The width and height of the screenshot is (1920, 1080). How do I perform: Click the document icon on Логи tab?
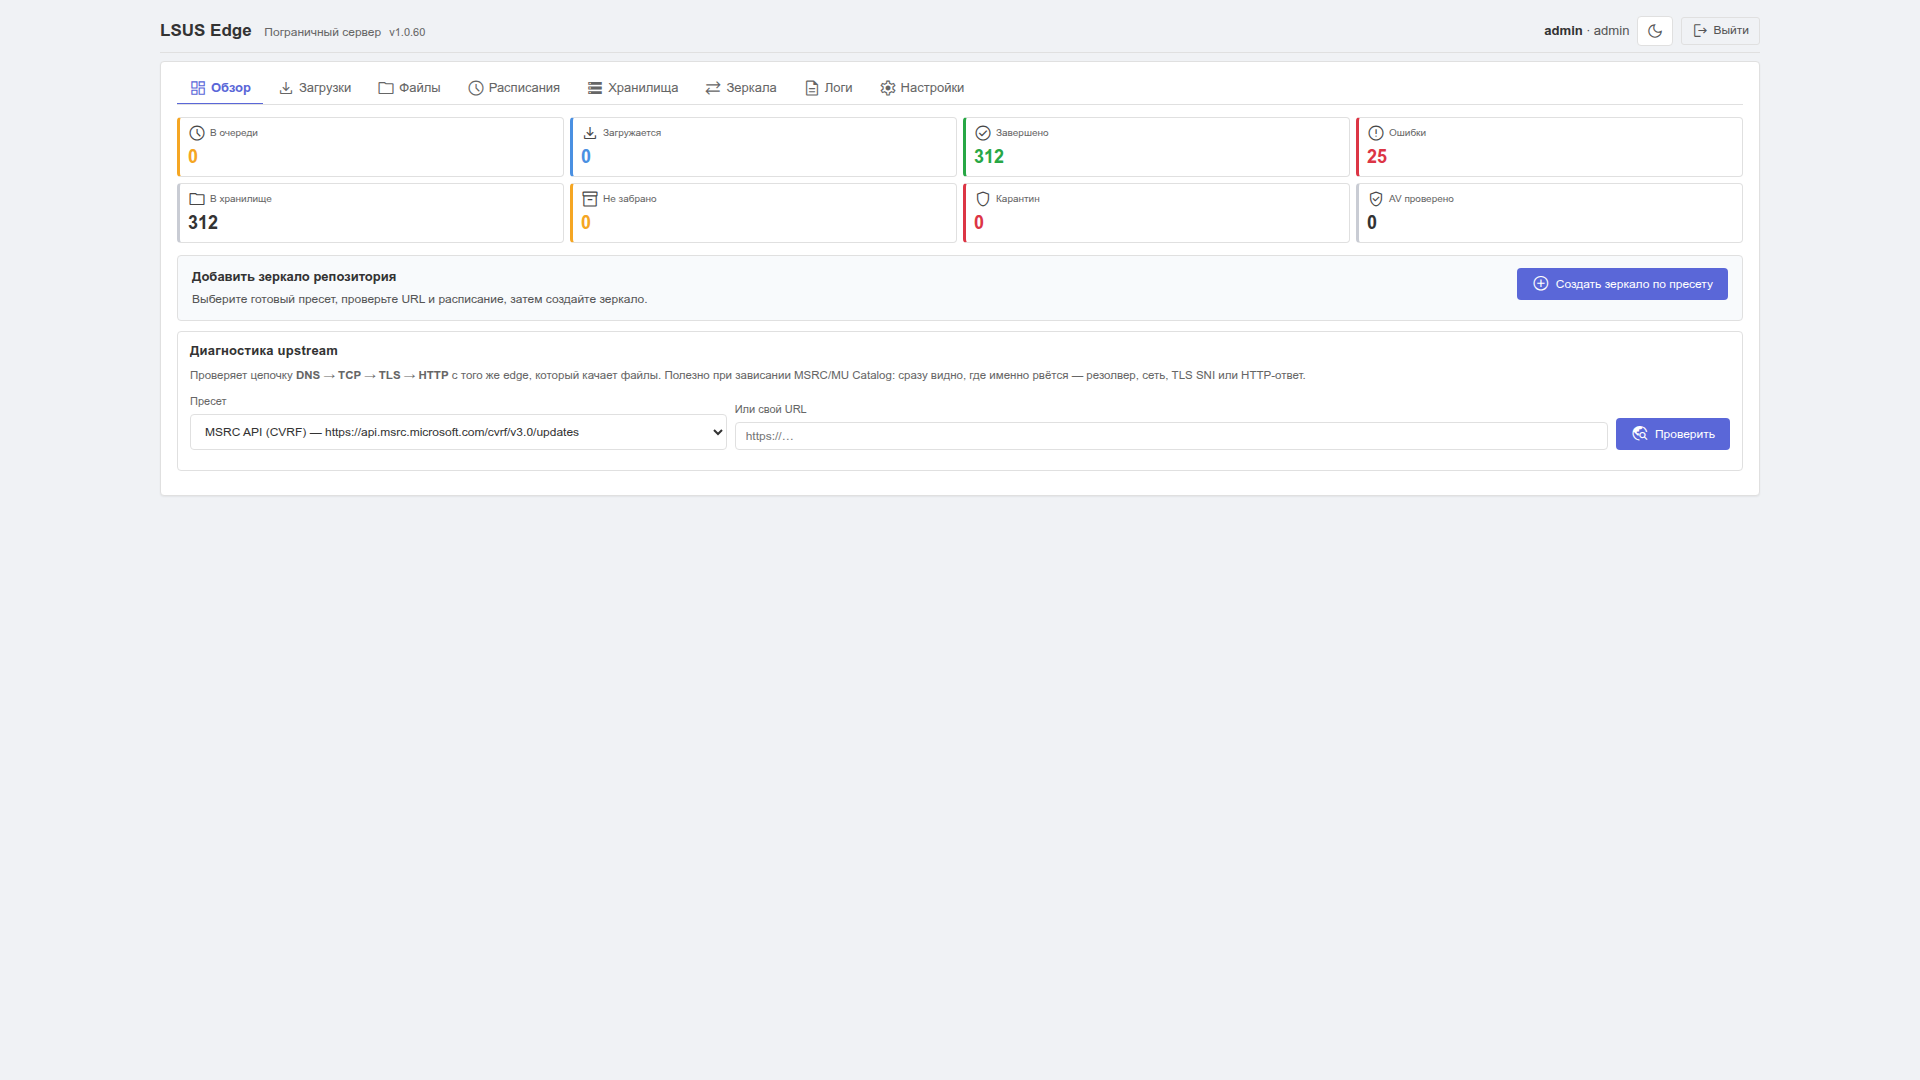pyautogui.click(x=812, y=88)
